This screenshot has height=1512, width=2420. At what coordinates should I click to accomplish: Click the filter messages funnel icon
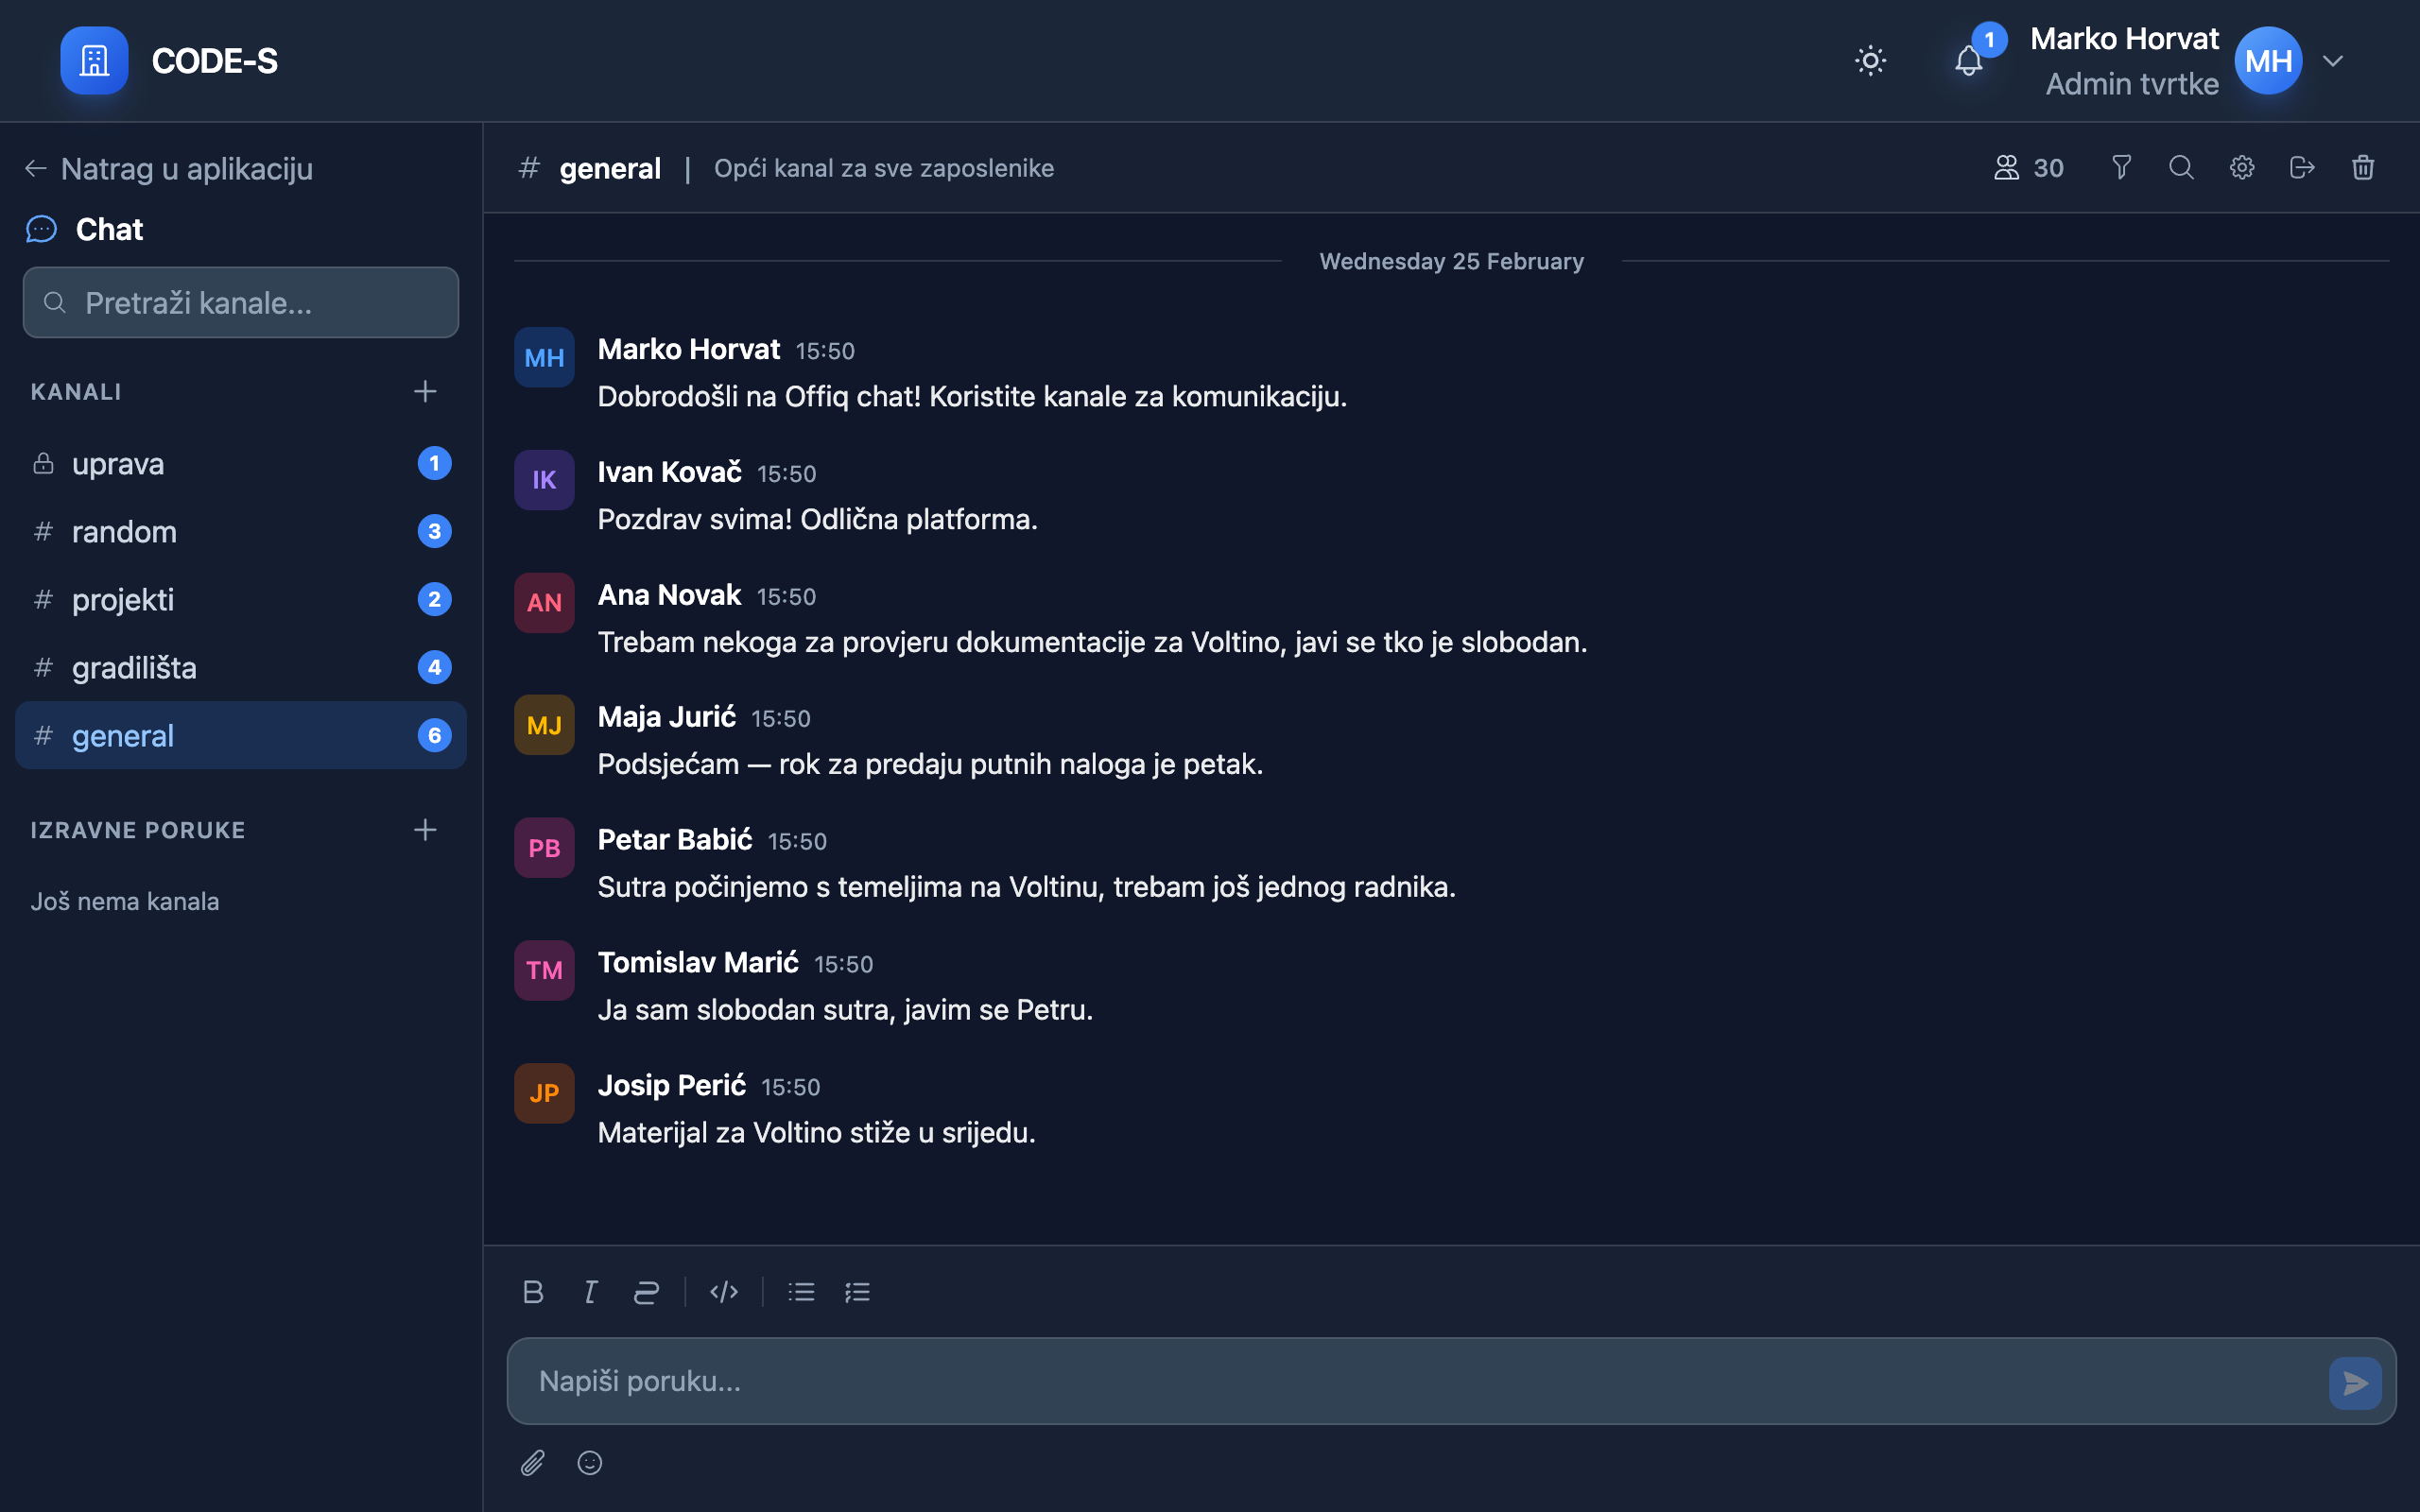[x=2121, y=168]
